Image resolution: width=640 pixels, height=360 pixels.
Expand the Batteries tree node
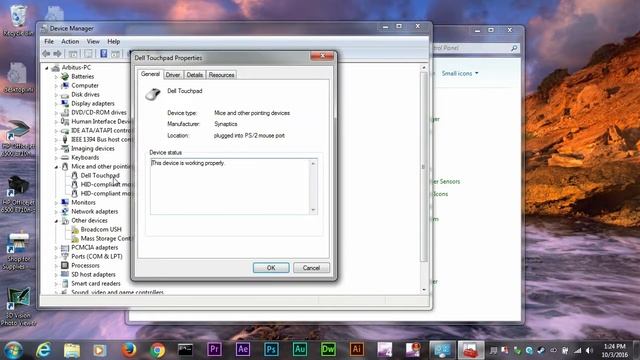[56, 77]
